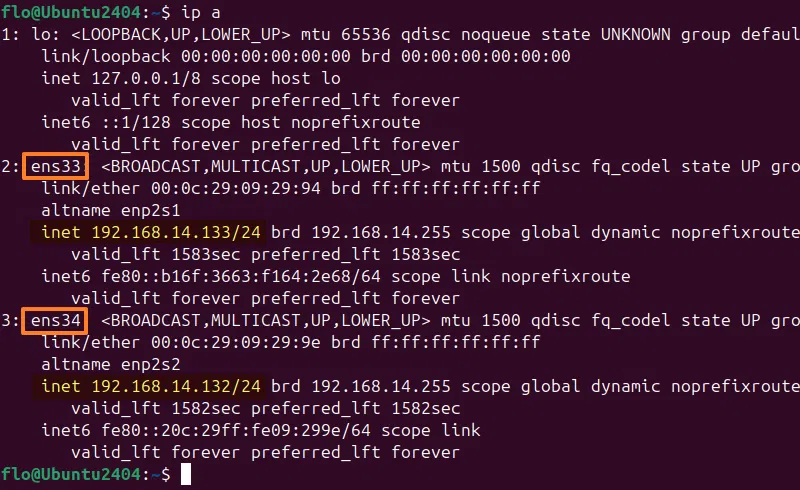Click the highlighted ens33 interface name
Screen dimensions: 800x490
pyautogui.click(x=59, y=165)
